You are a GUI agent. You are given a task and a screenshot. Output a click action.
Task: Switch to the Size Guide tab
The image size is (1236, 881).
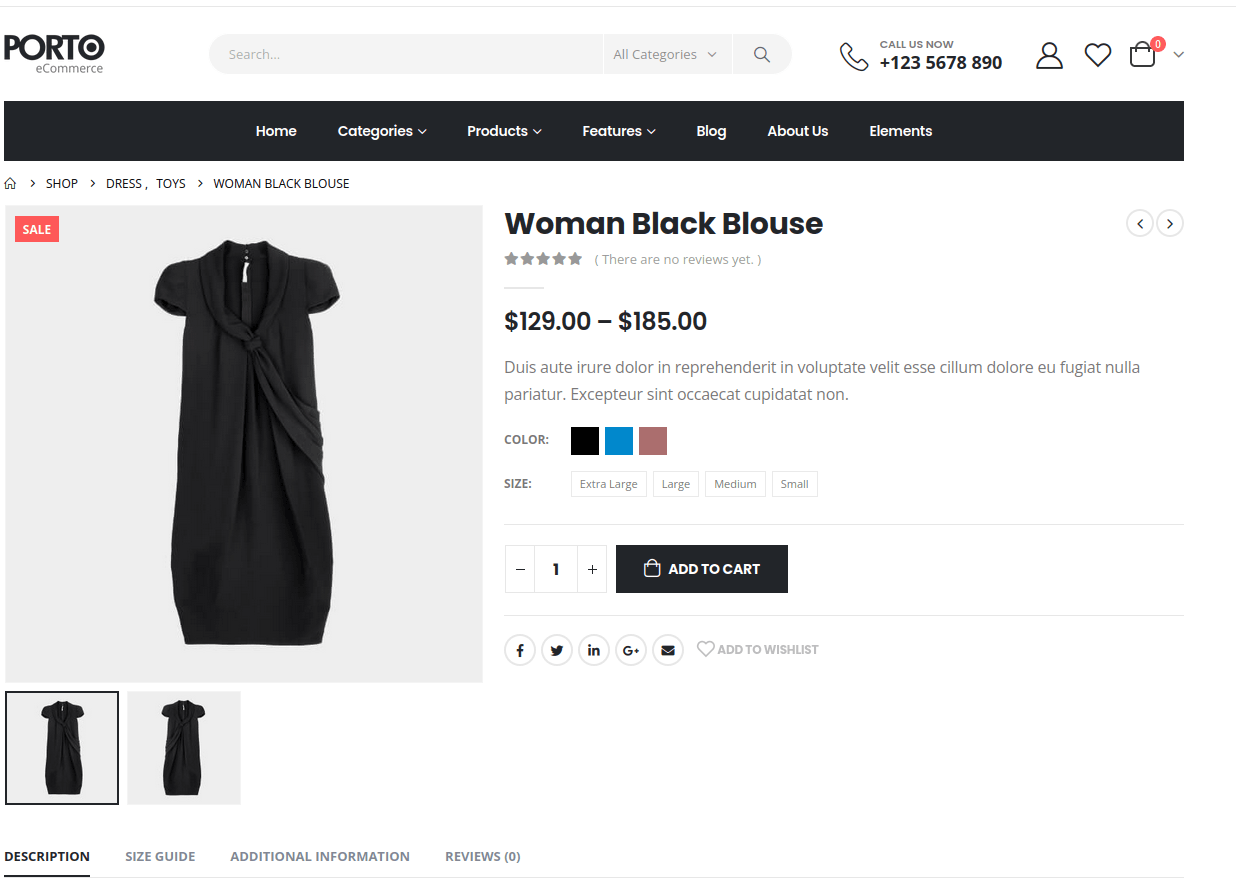(x=160, y=856)
